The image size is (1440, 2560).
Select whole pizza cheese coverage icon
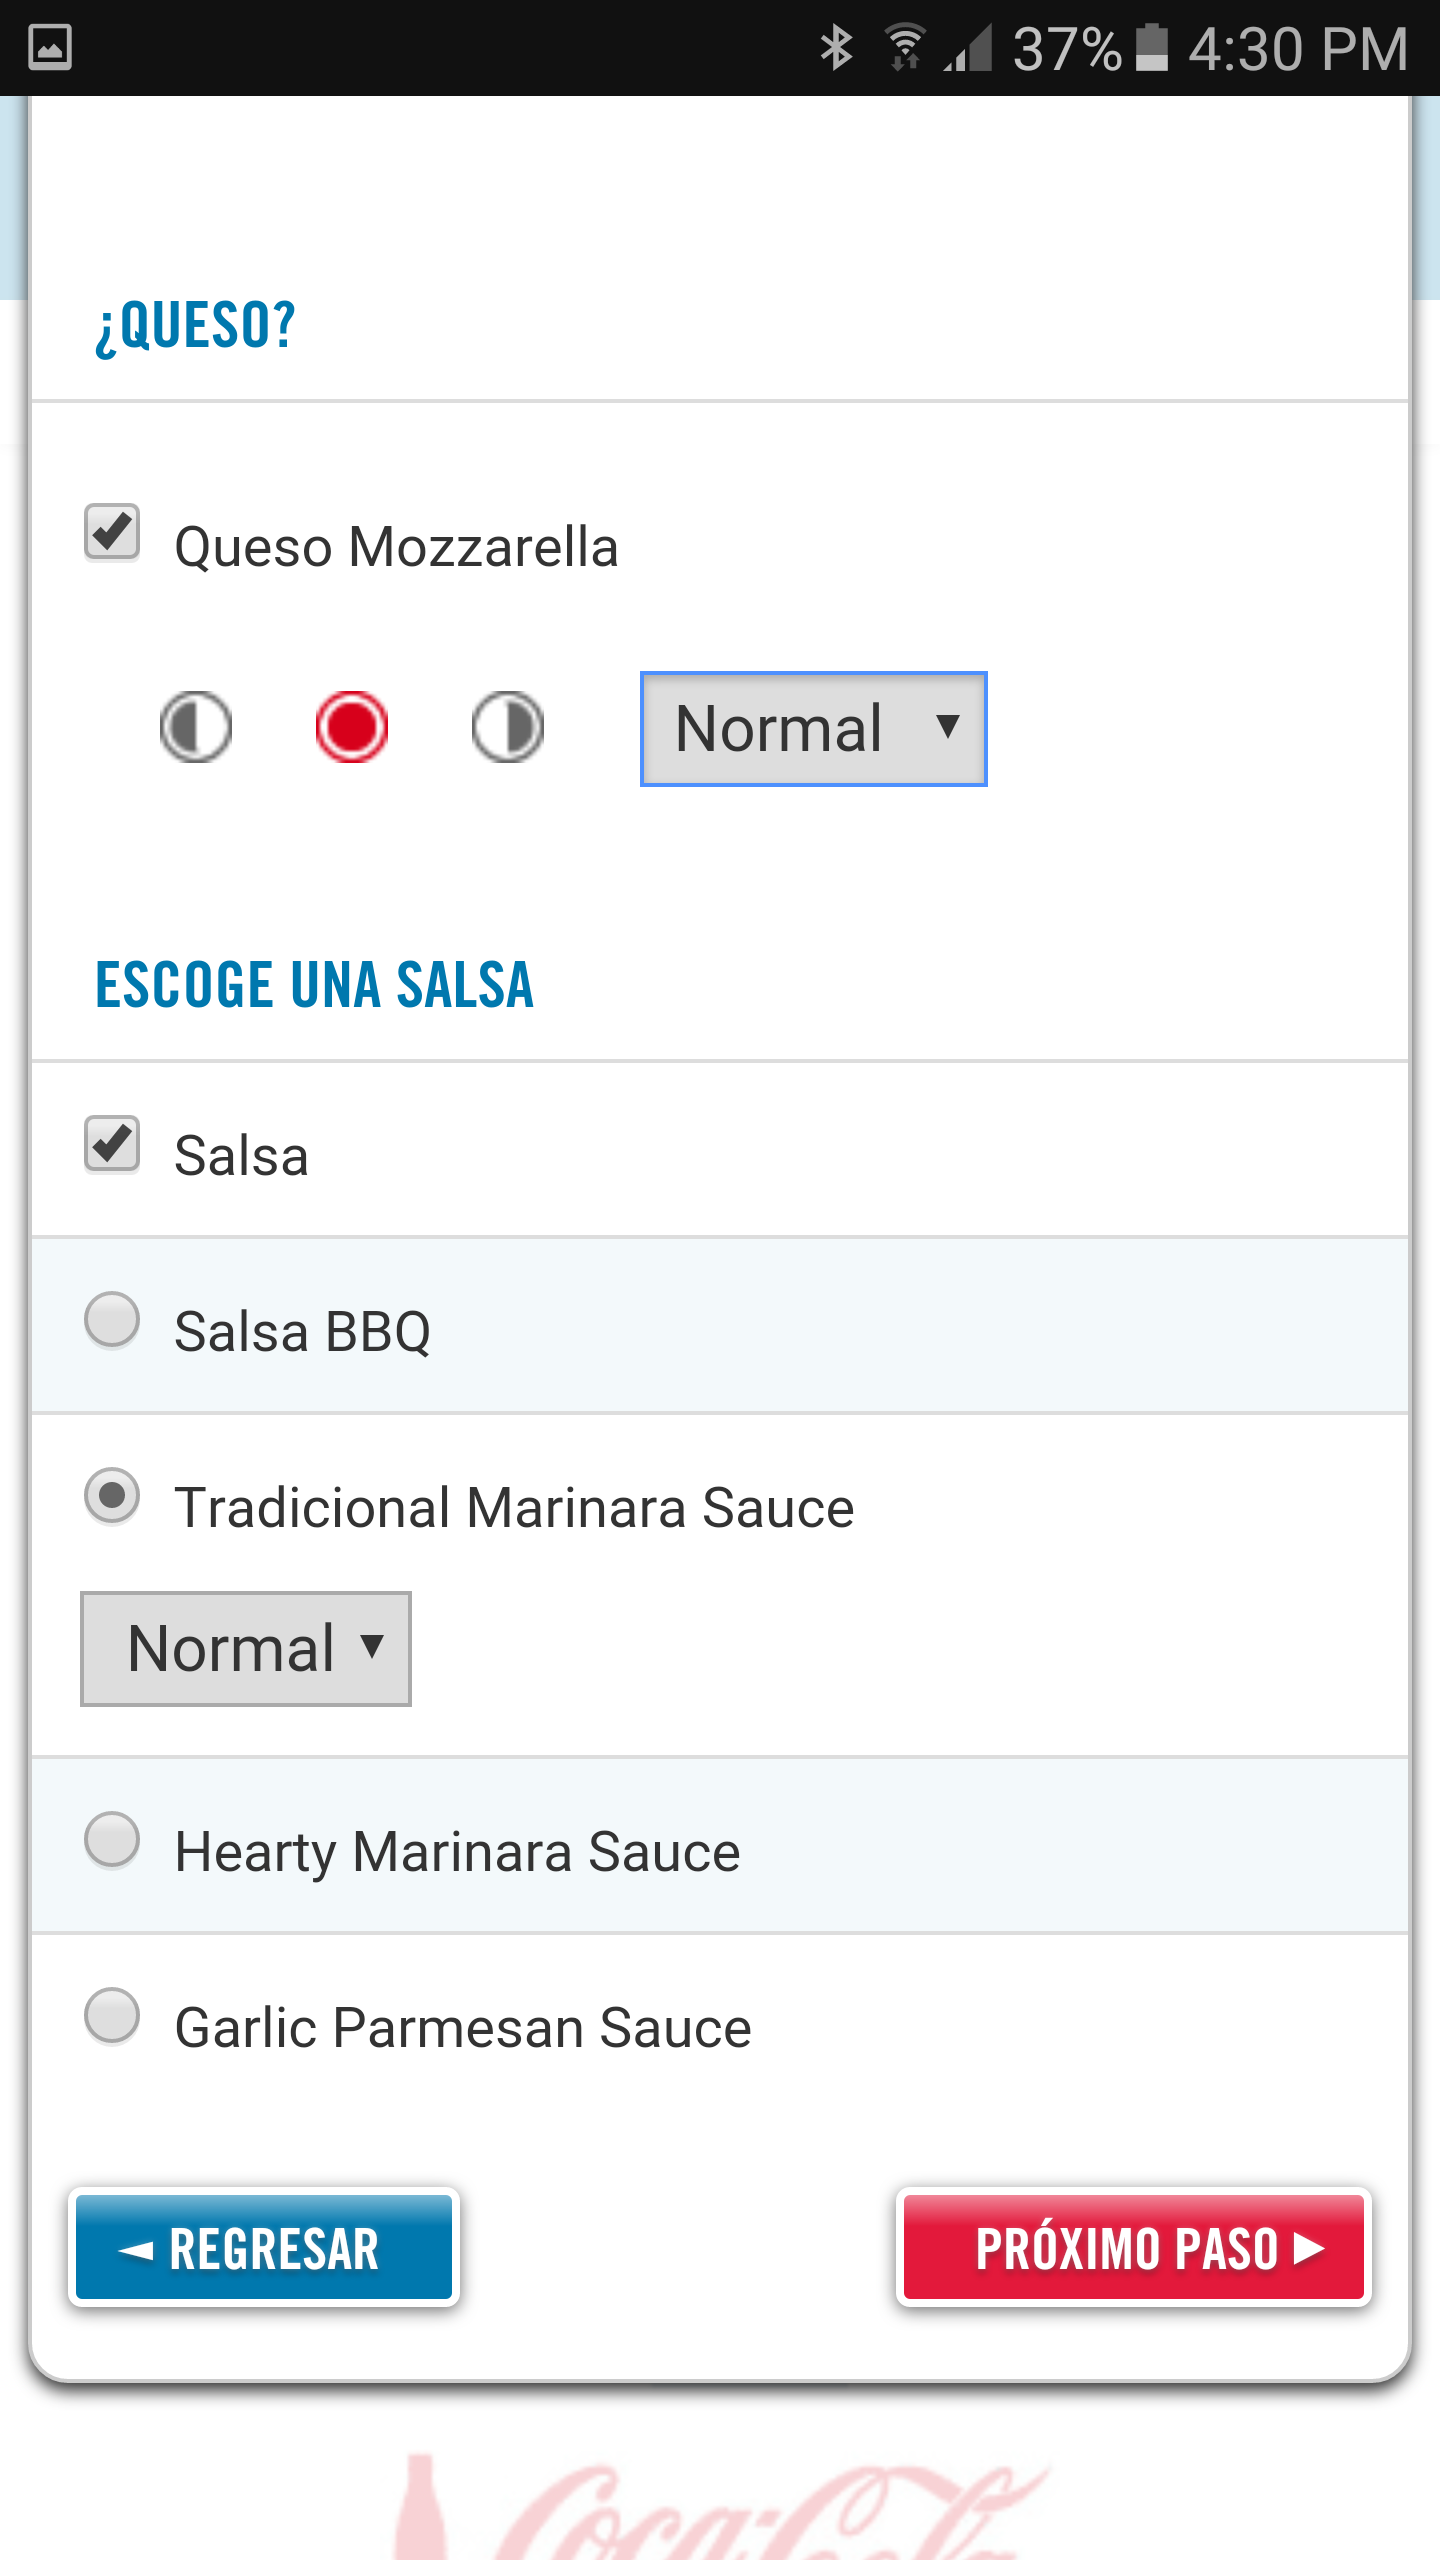pos(351,727)
